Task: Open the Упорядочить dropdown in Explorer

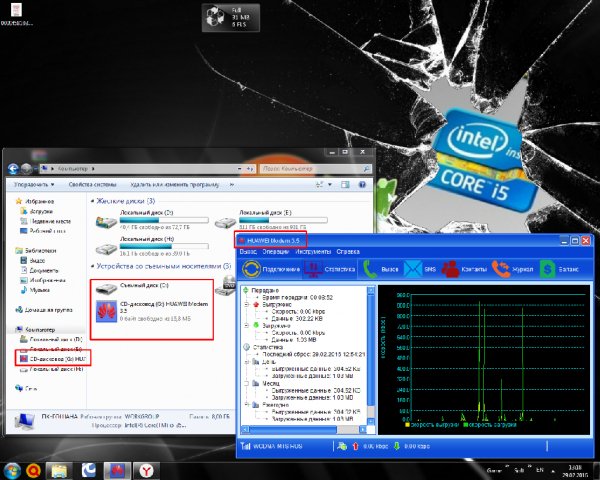Action: (34, 184)
